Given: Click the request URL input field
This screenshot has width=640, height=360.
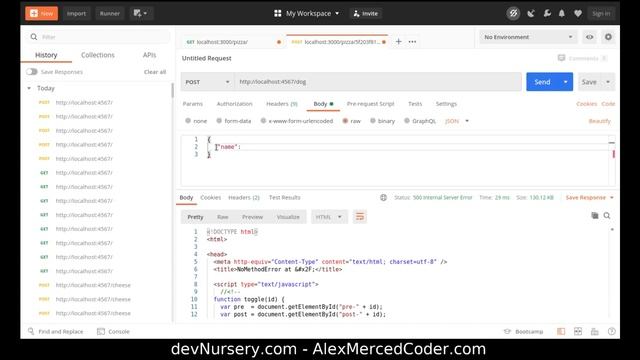Looking at the screenshot, I should [x=378, y=82].
